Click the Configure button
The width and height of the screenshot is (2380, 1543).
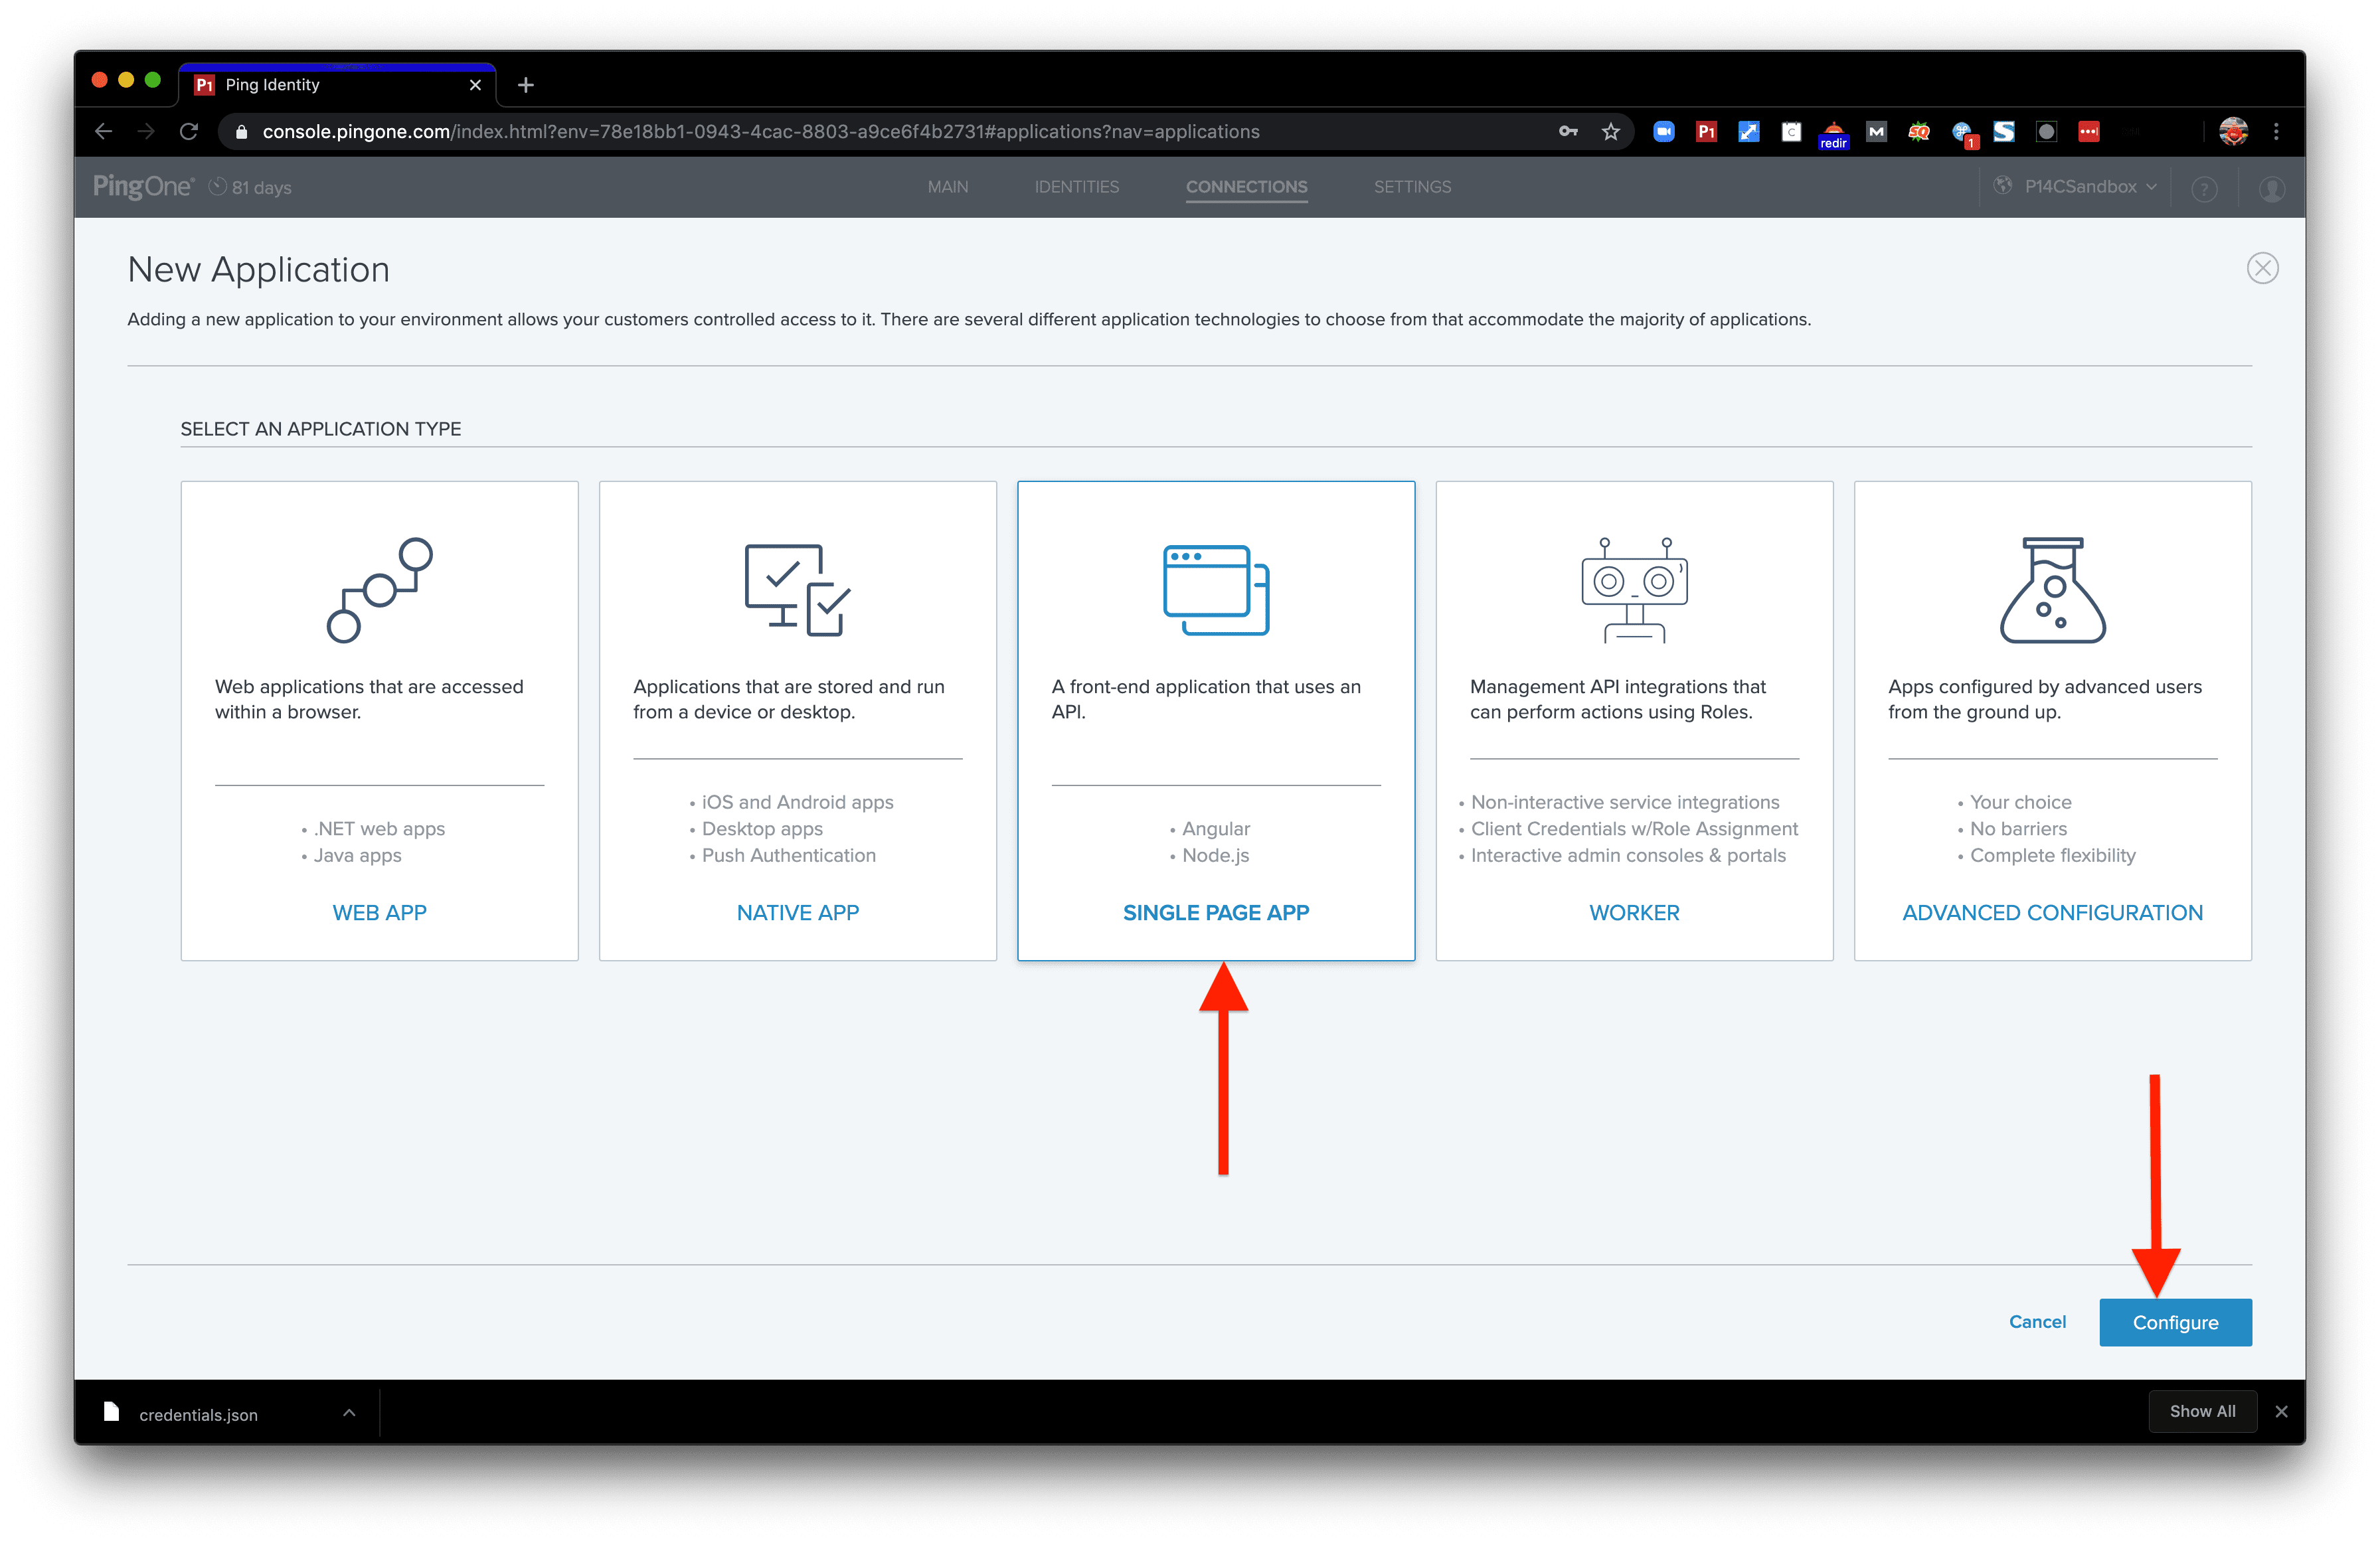tap(2175, 1322)
